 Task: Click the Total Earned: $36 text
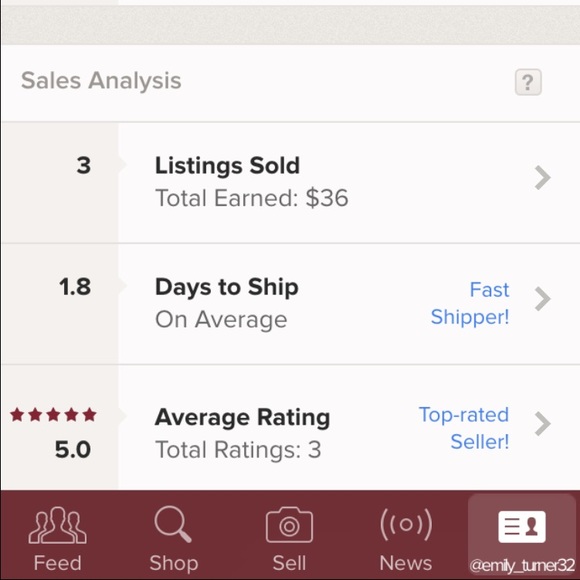click(252, 198)
